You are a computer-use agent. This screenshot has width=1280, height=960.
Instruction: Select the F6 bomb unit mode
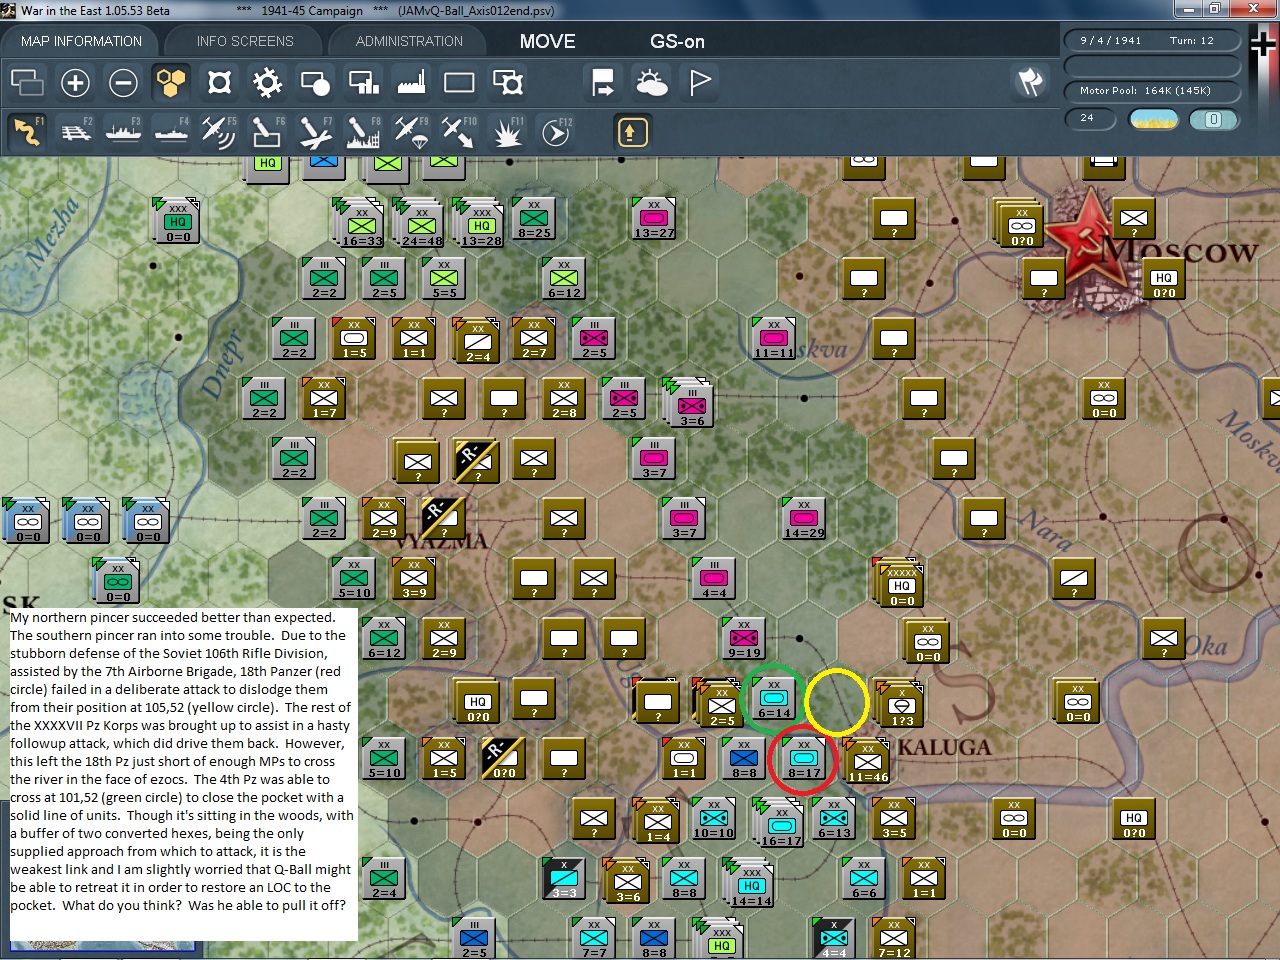(x=267, y=132)
